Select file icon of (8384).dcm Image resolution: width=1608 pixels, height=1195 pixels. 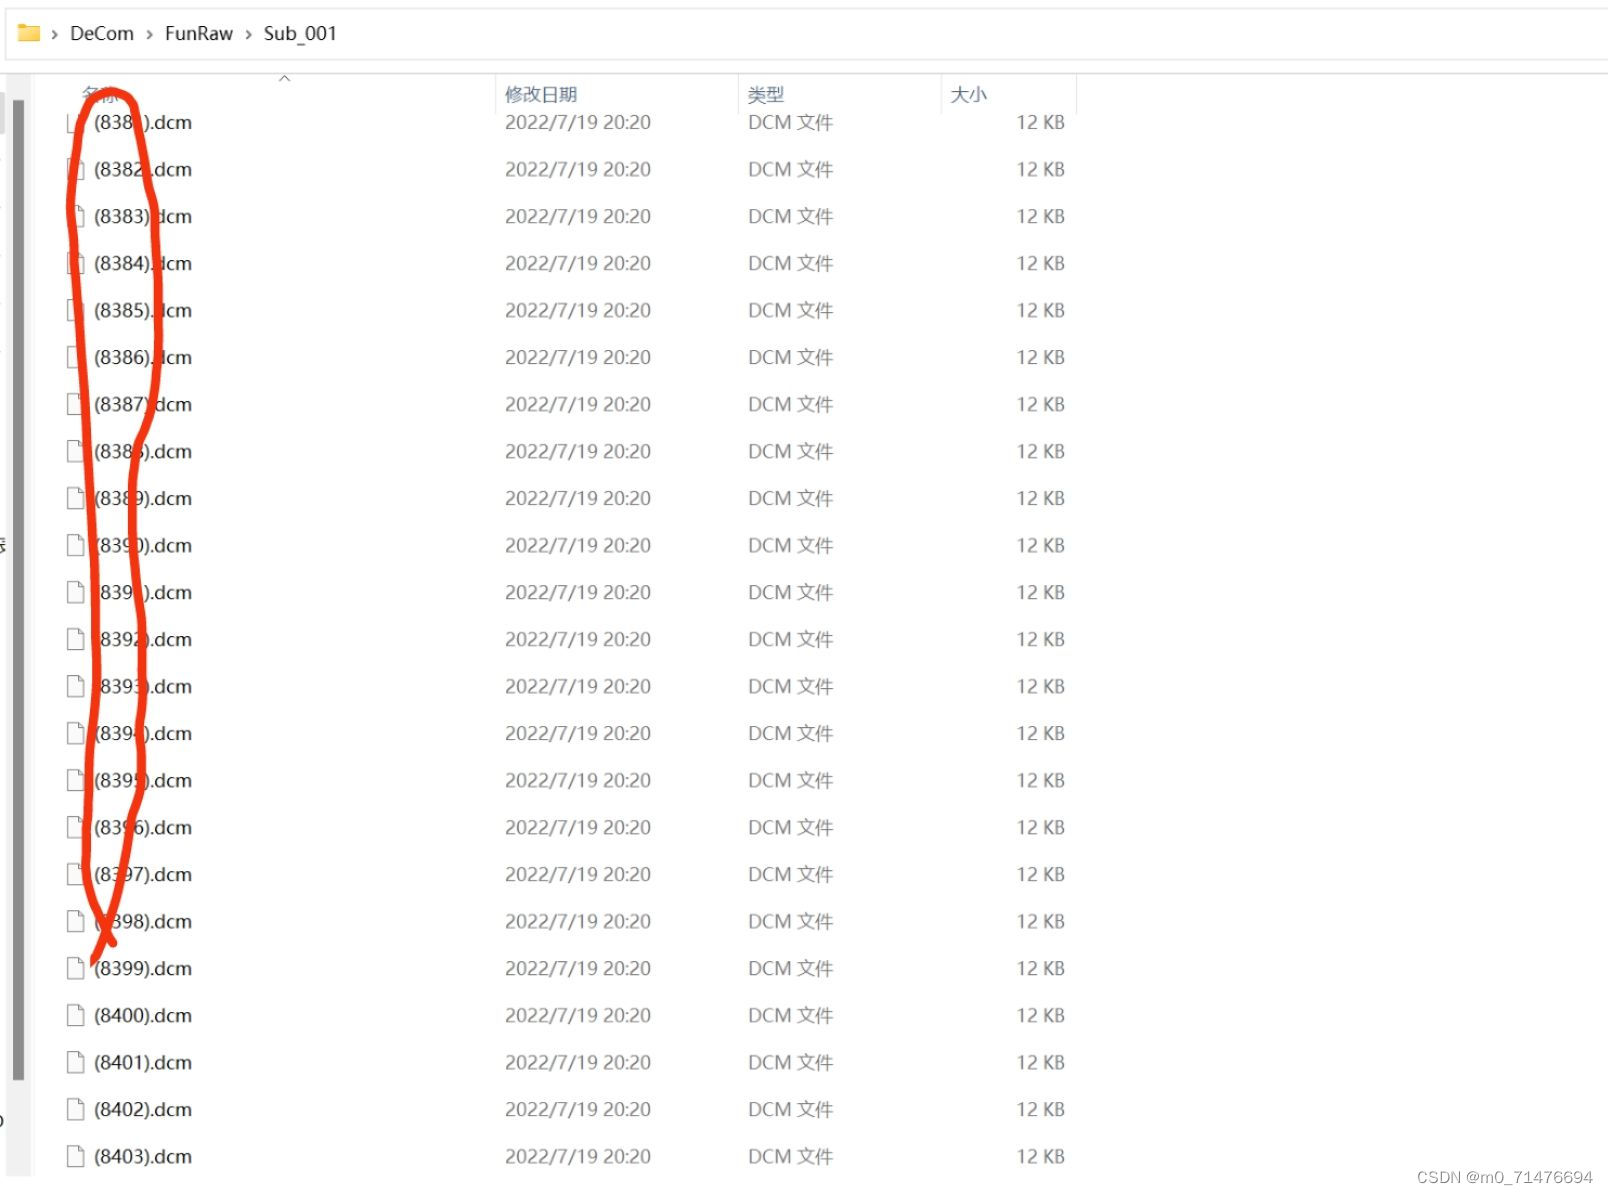[74, 263]
